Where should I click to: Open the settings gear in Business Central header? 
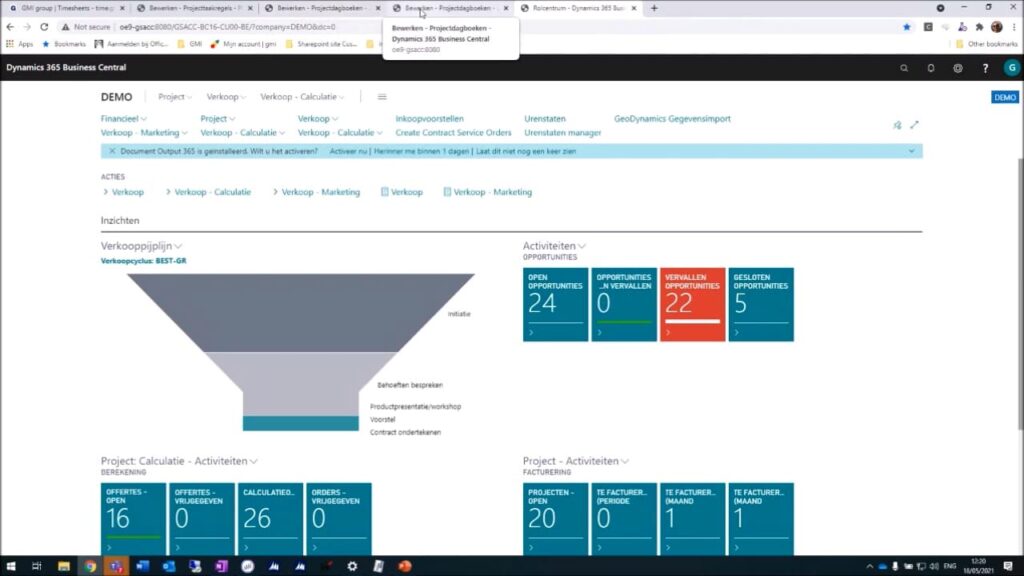pos(958,68)
